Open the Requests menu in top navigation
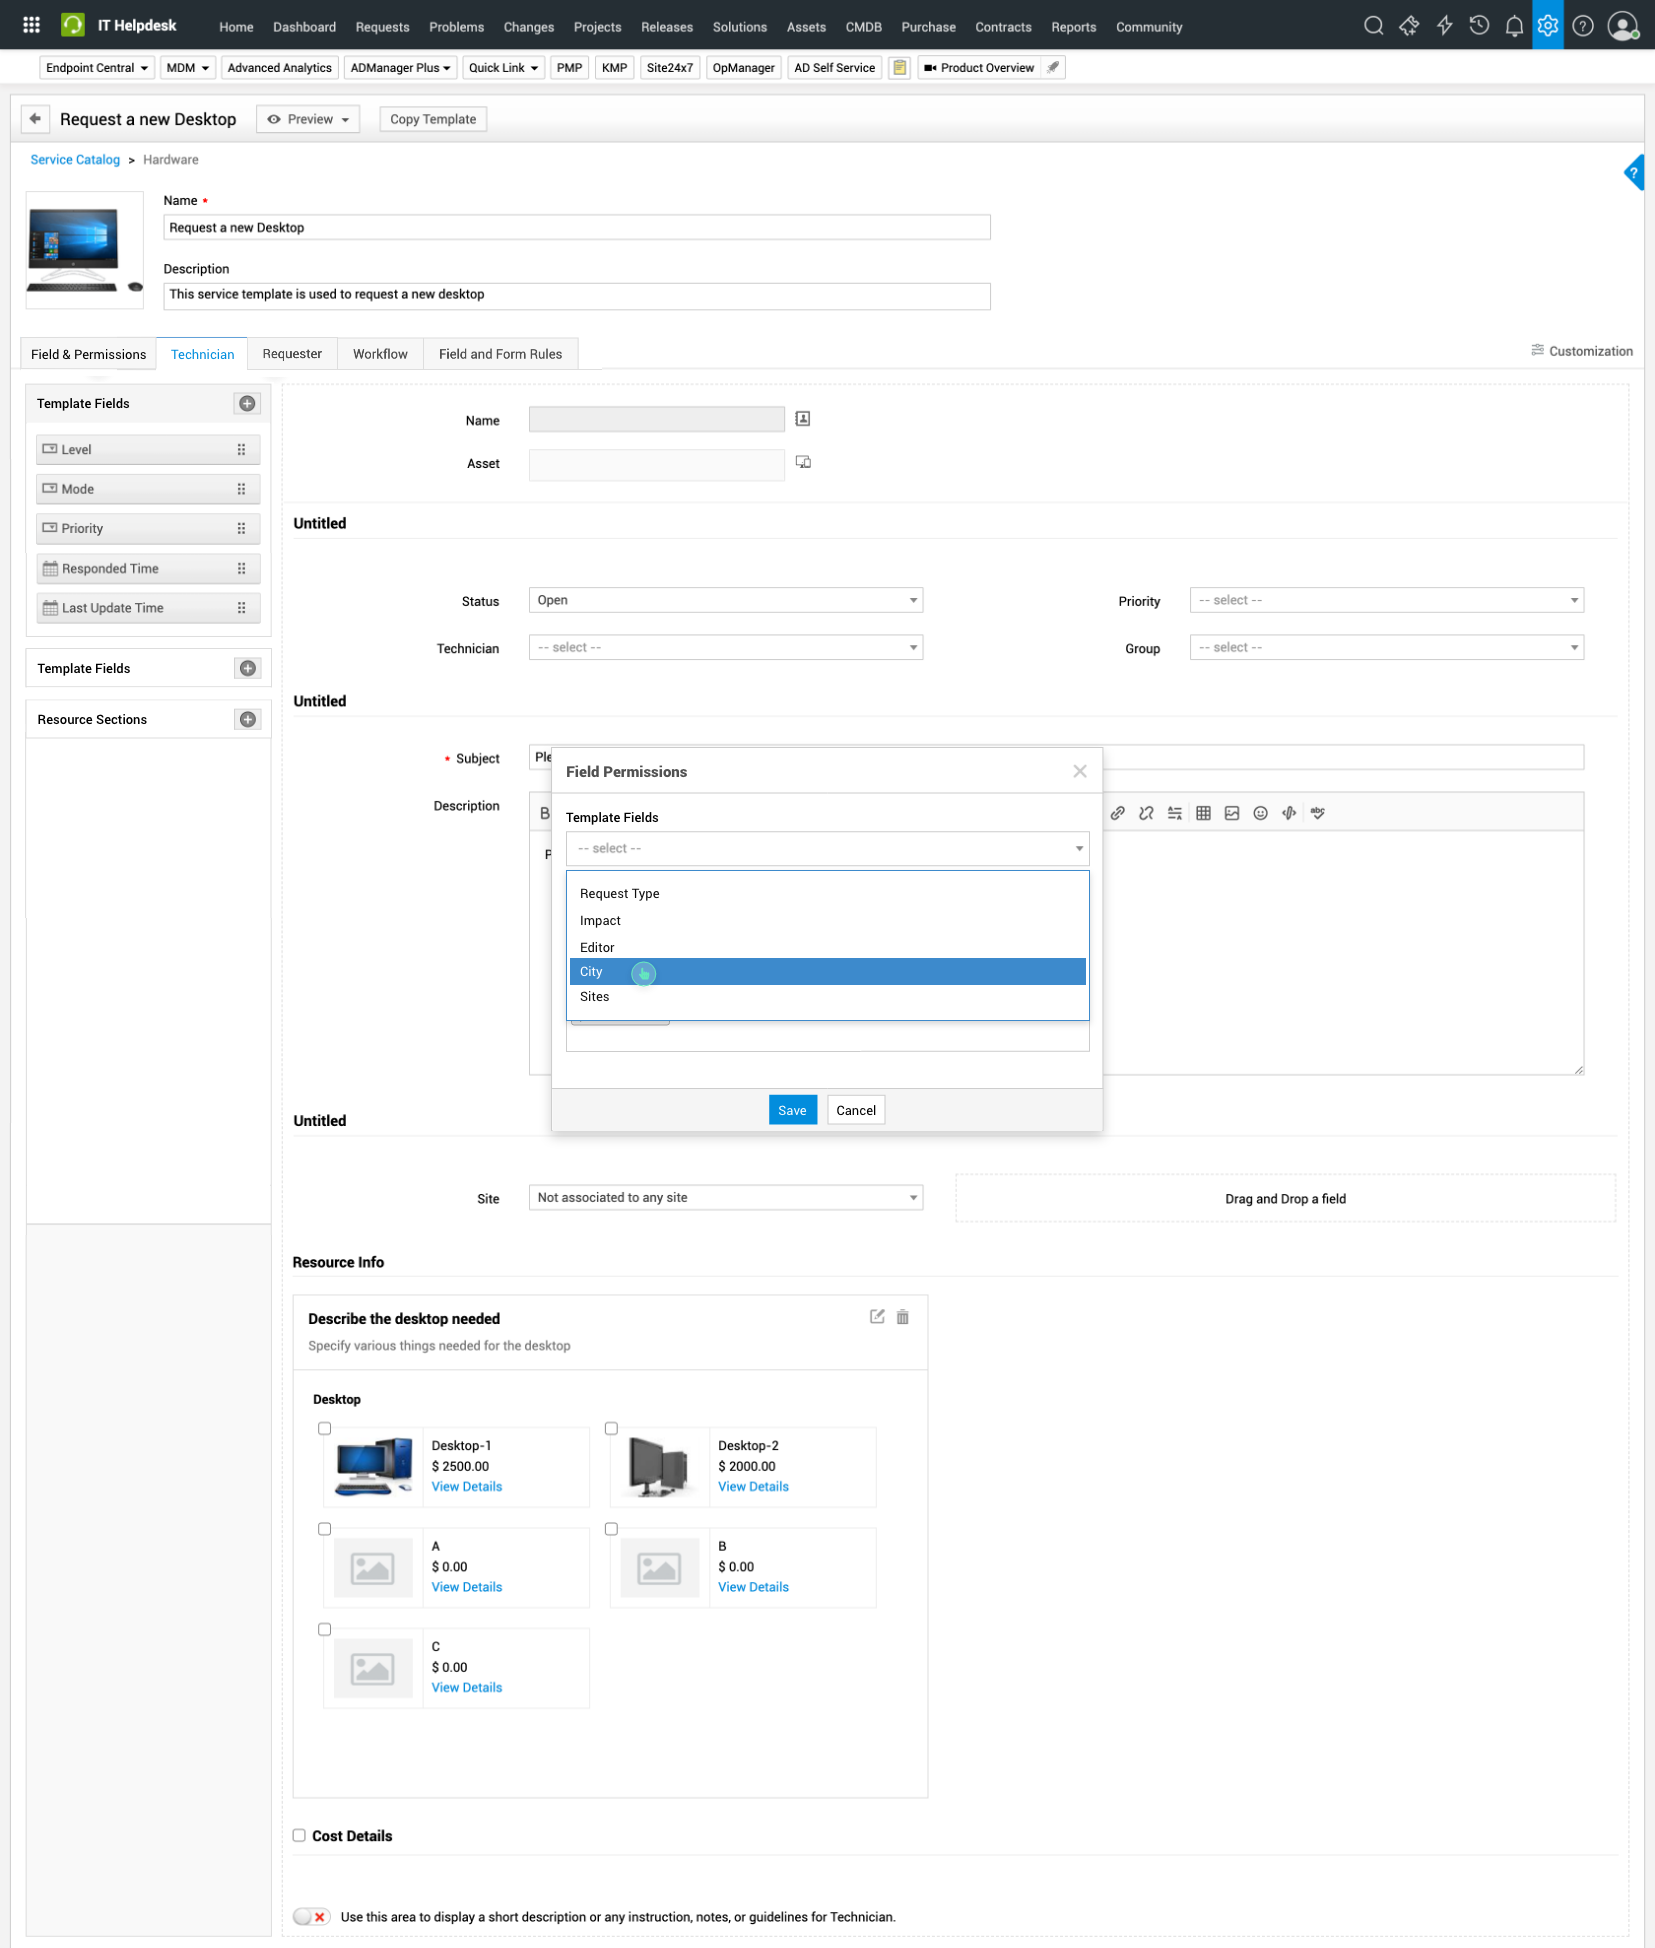Viewport: 1655px width, 1948px height. [x=382, y=27]
